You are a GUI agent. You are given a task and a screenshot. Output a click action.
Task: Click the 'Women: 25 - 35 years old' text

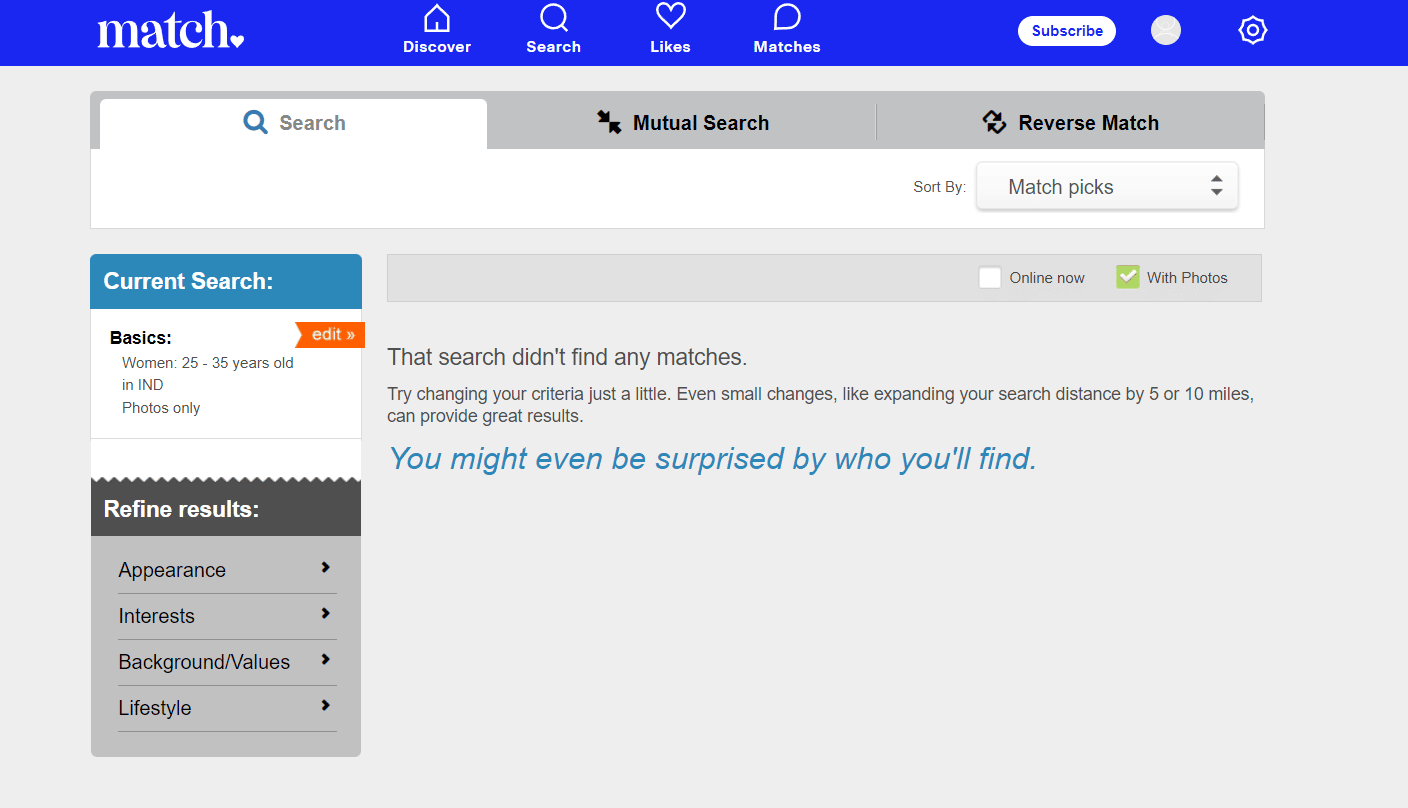208,363
